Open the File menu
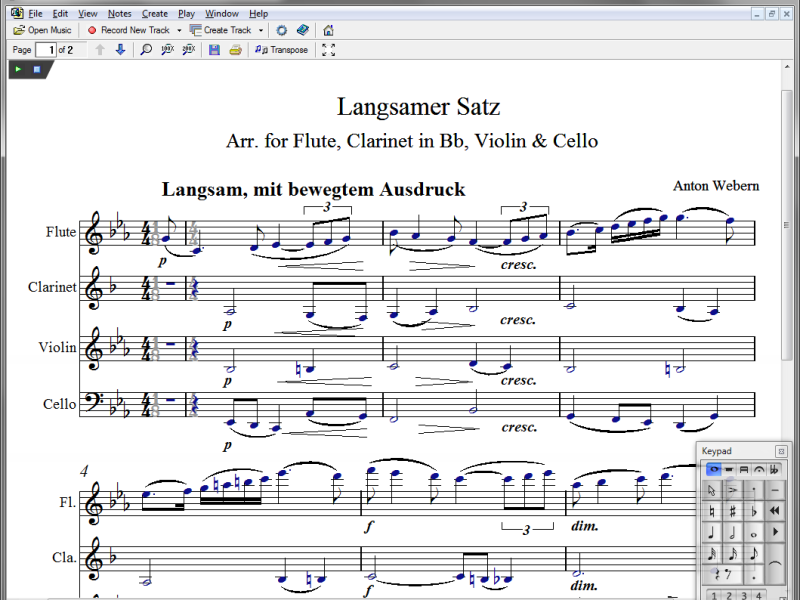The image size is (800, 600). pos(35,14)
